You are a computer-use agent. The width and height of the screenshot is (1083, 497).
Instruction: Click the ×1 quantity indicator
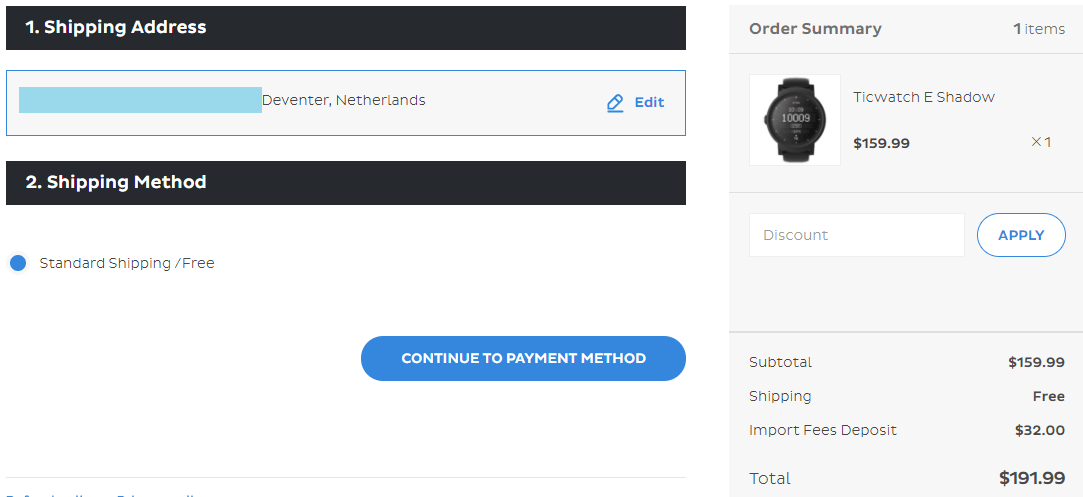click(1041, 142)
